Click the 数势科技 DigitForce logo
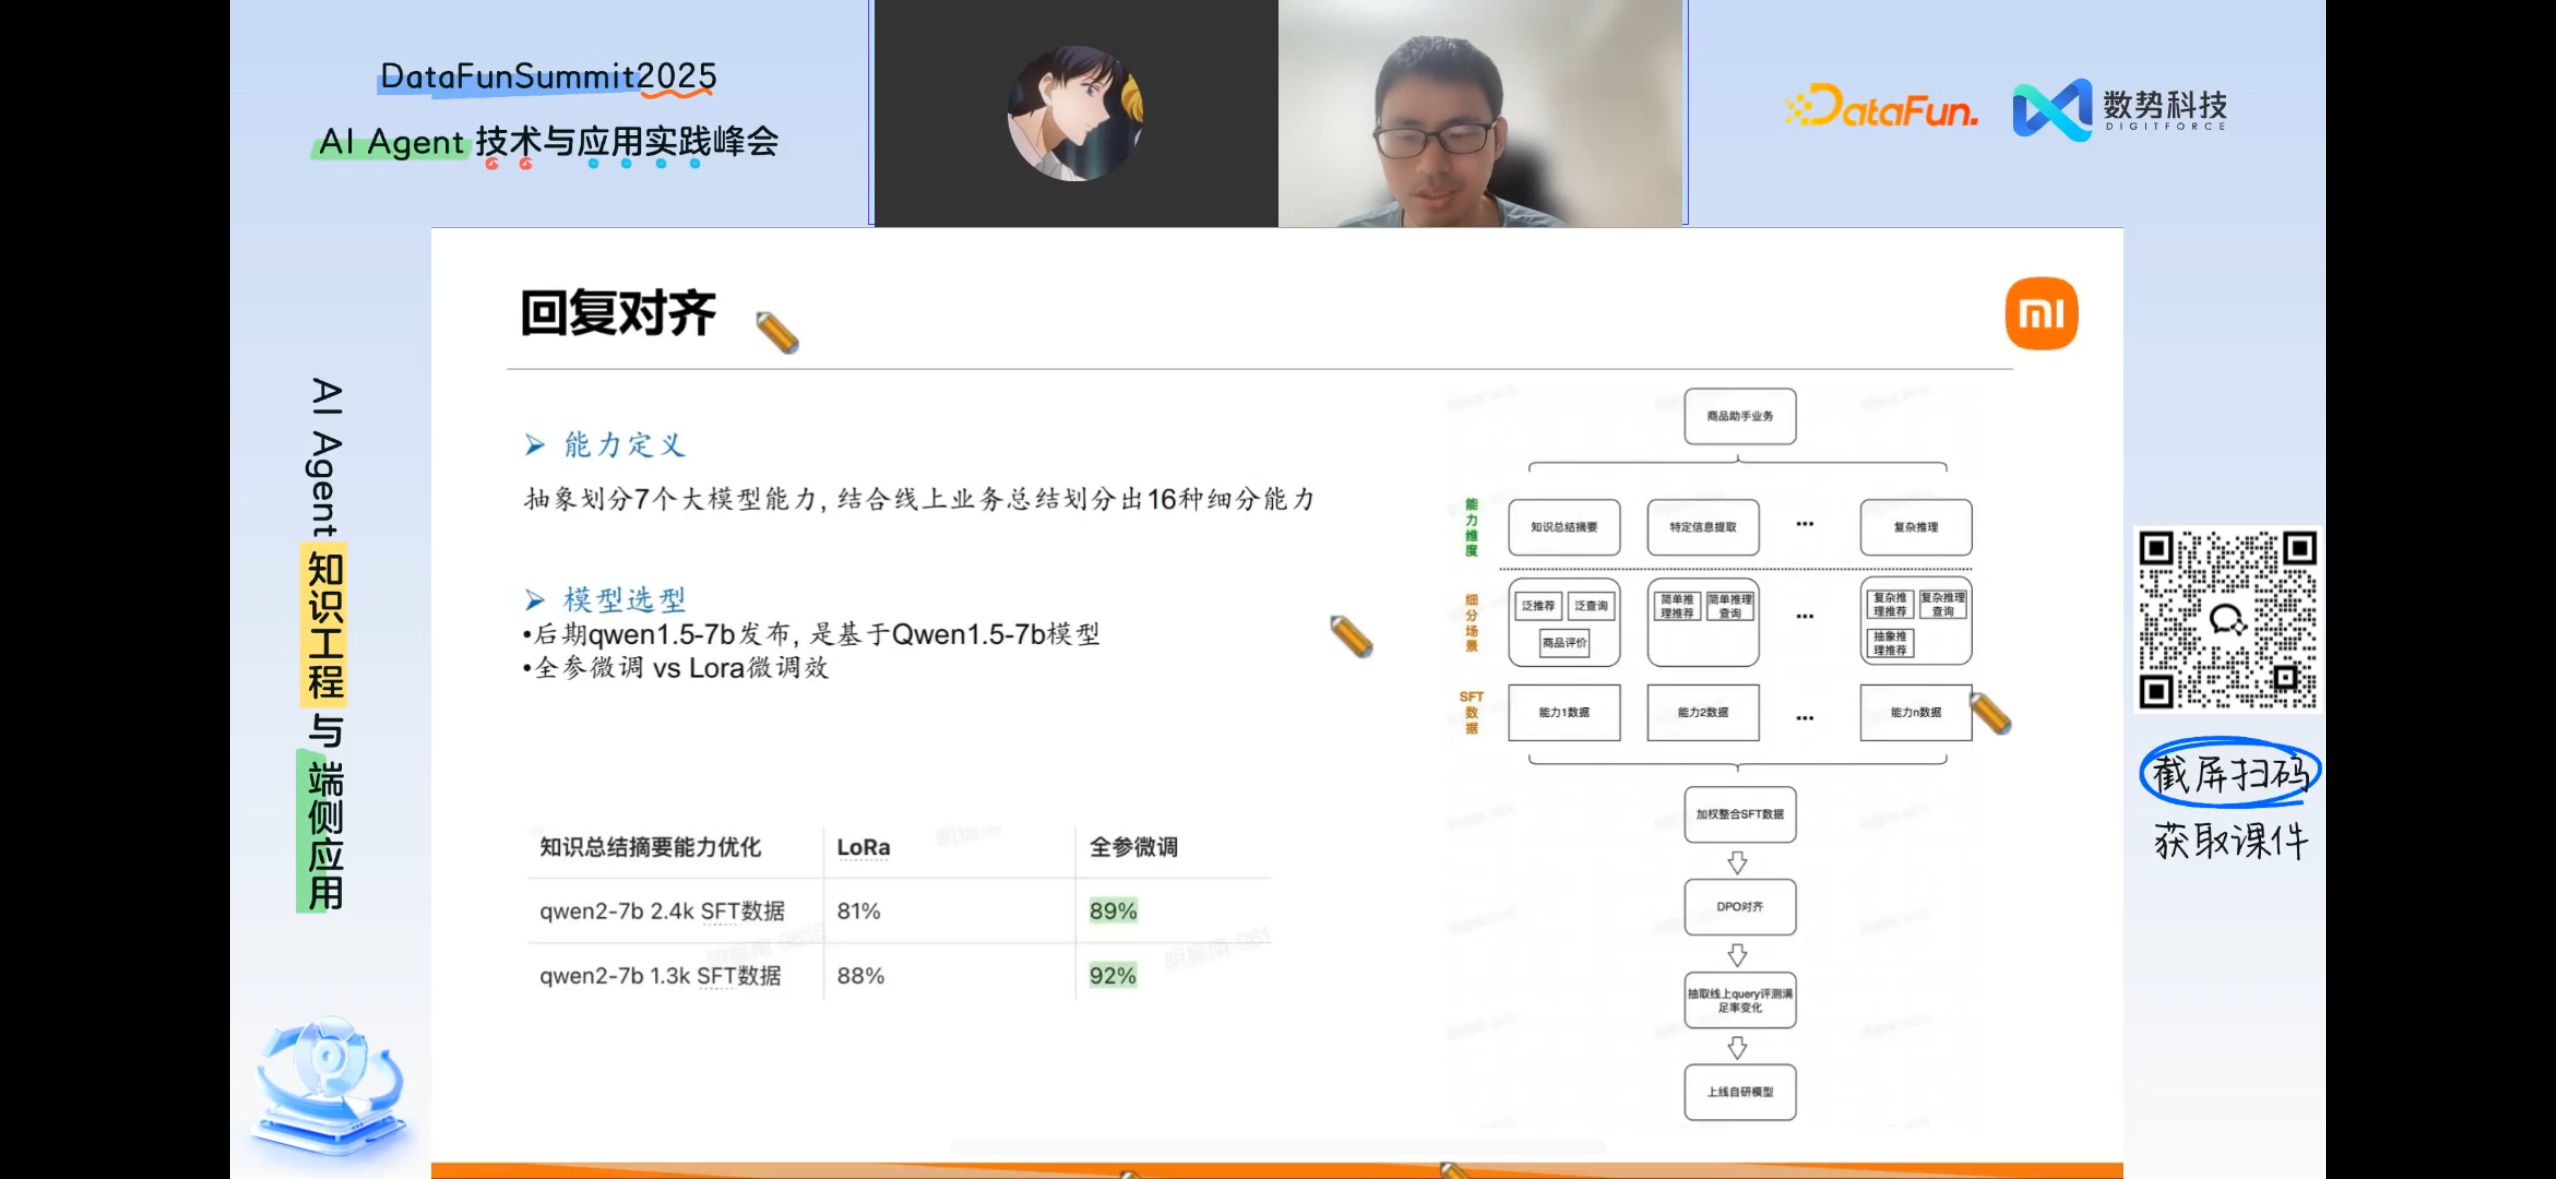The width and height of the screenshot is (2556, 1179). click(2120, 110)
